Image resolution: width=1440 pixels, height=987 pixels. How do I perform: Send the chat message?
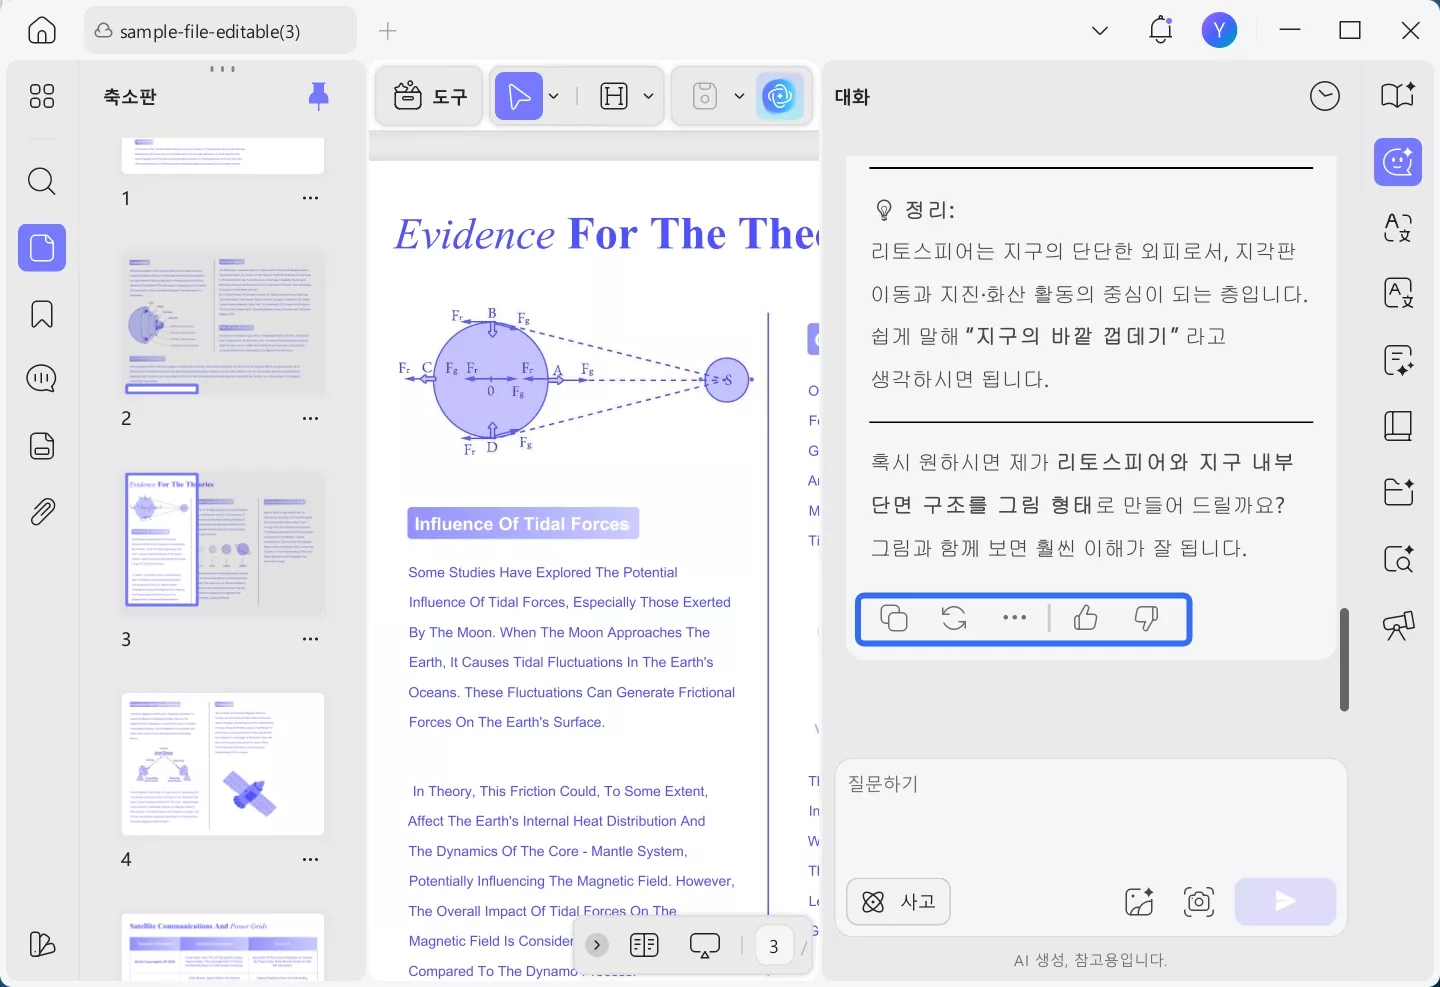click(1285, 902)
